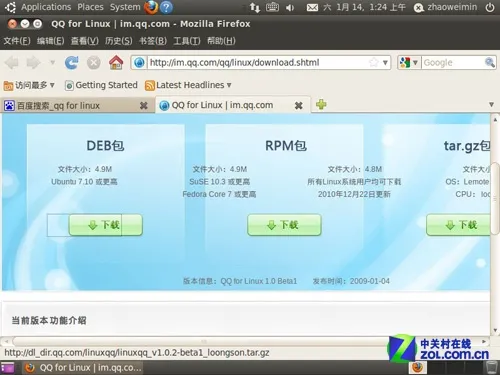Open the 工具(T) menu
This screenshot has height=375, width=500.
tap(187, 41)
